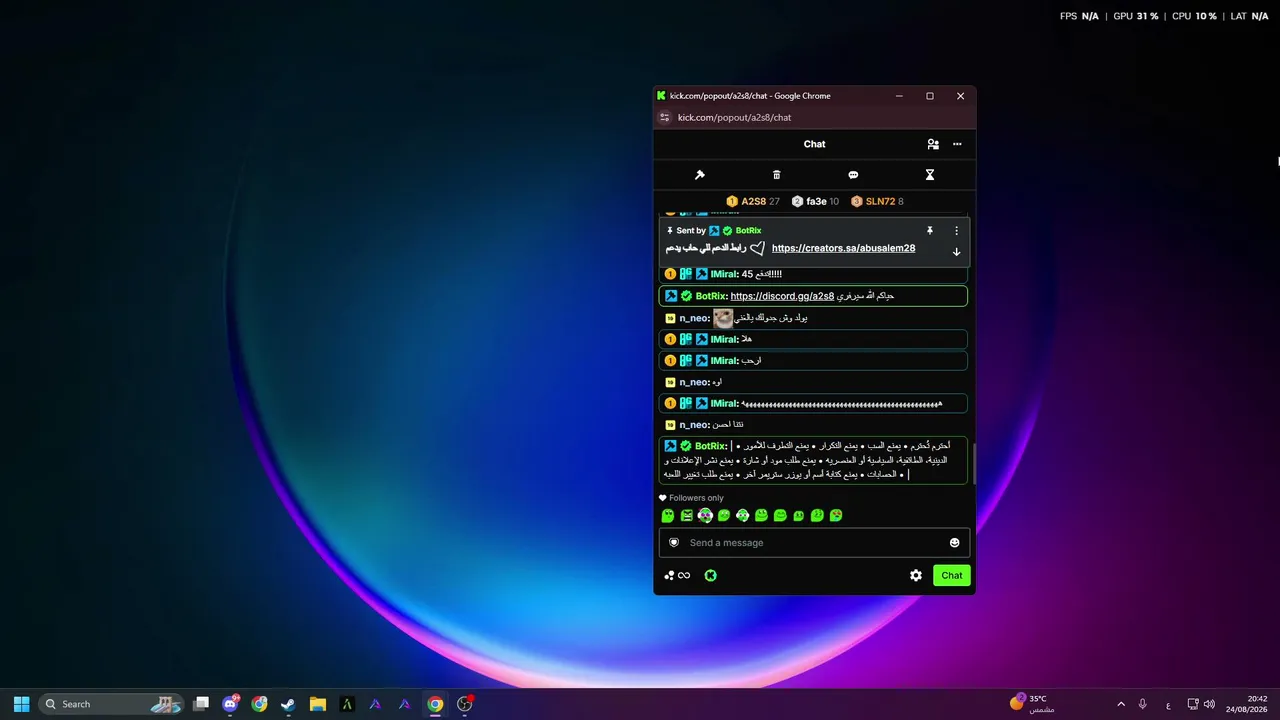Open Task View from the taskbar

(x=201, y=704)
